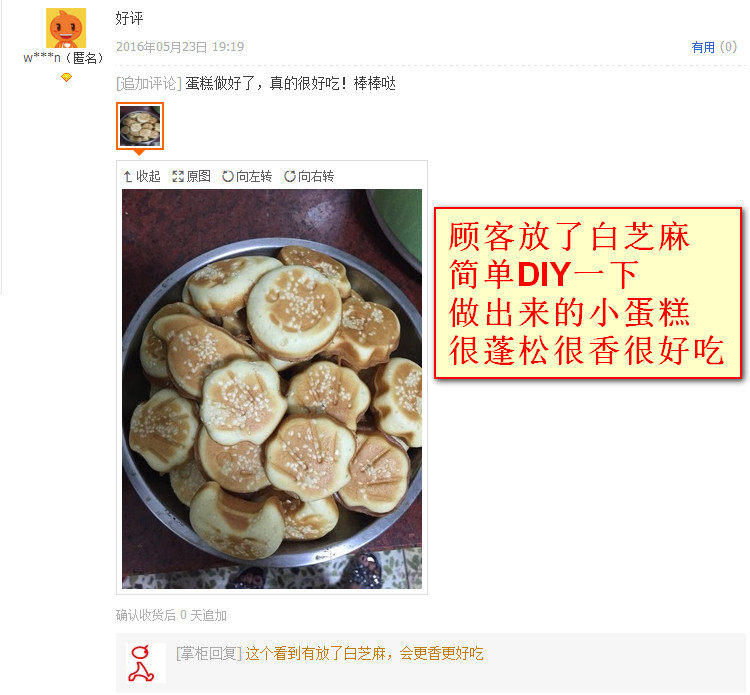Click the enlarged cake photo
This screenshot has height=695, width=750.
(x=272, y=389)
